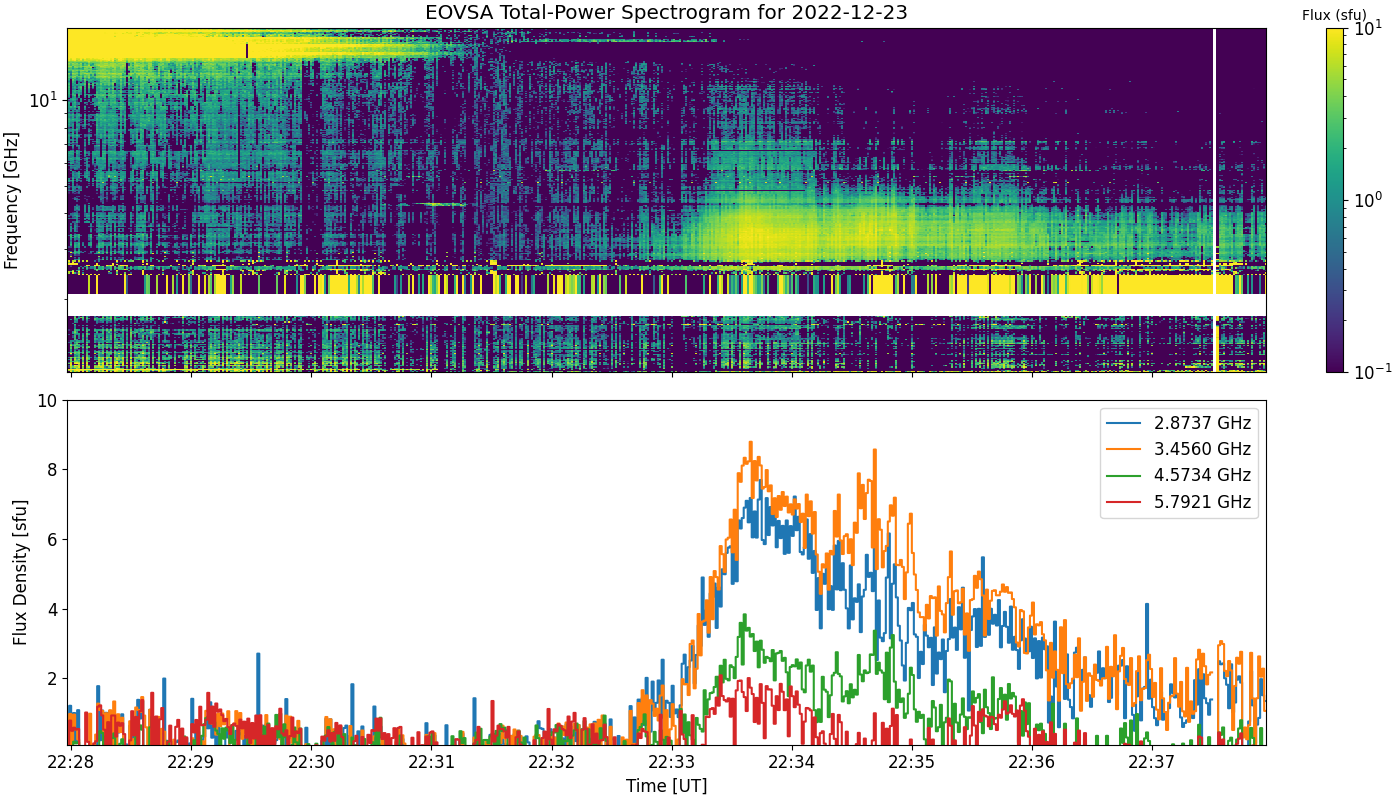Click the Time [UT] axis label
The width and height of the screenshot is (1400, 800).
click(666, 786)
